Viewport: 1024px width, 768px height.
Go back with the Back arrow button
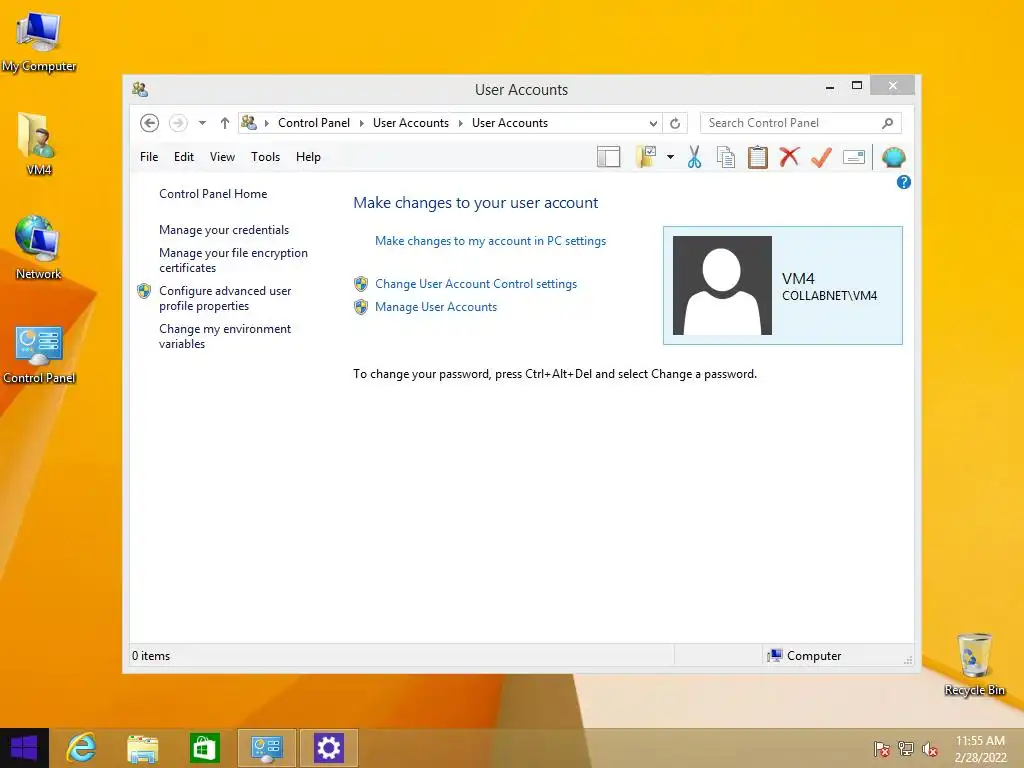[150, 123]
